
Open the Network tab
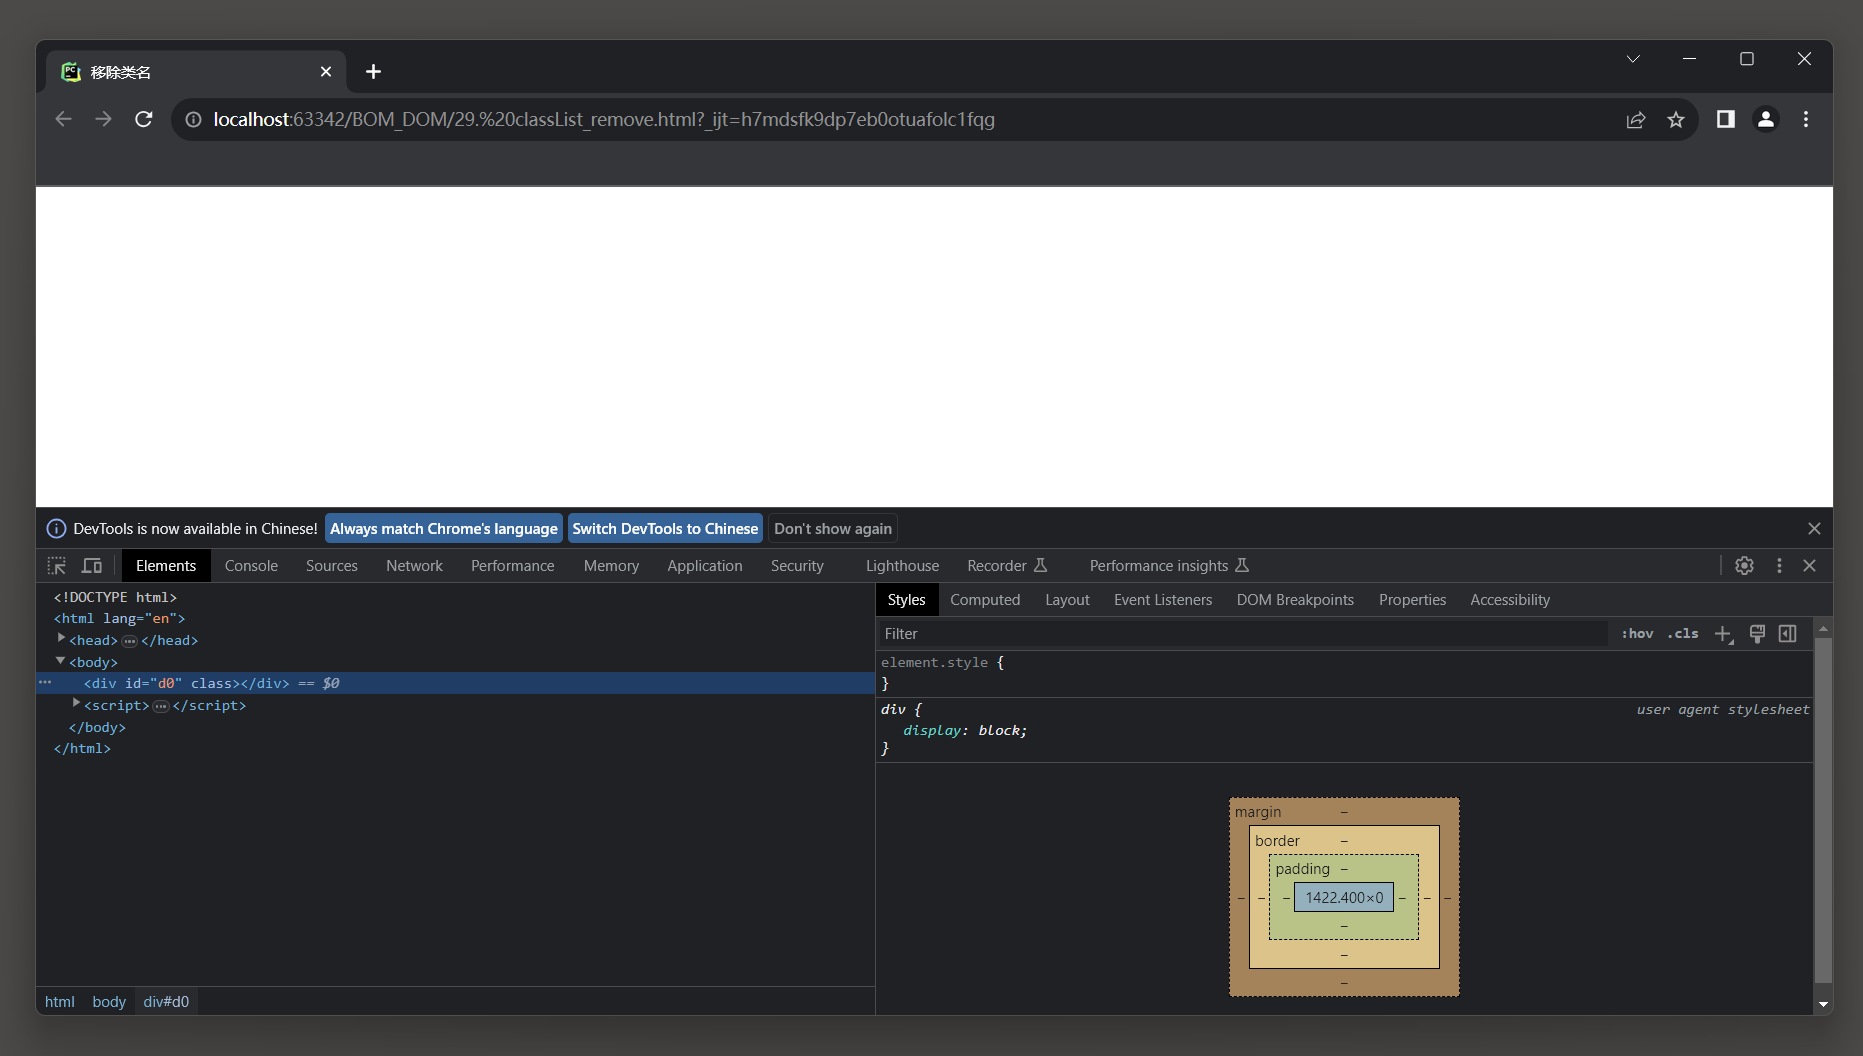(414, 566)
